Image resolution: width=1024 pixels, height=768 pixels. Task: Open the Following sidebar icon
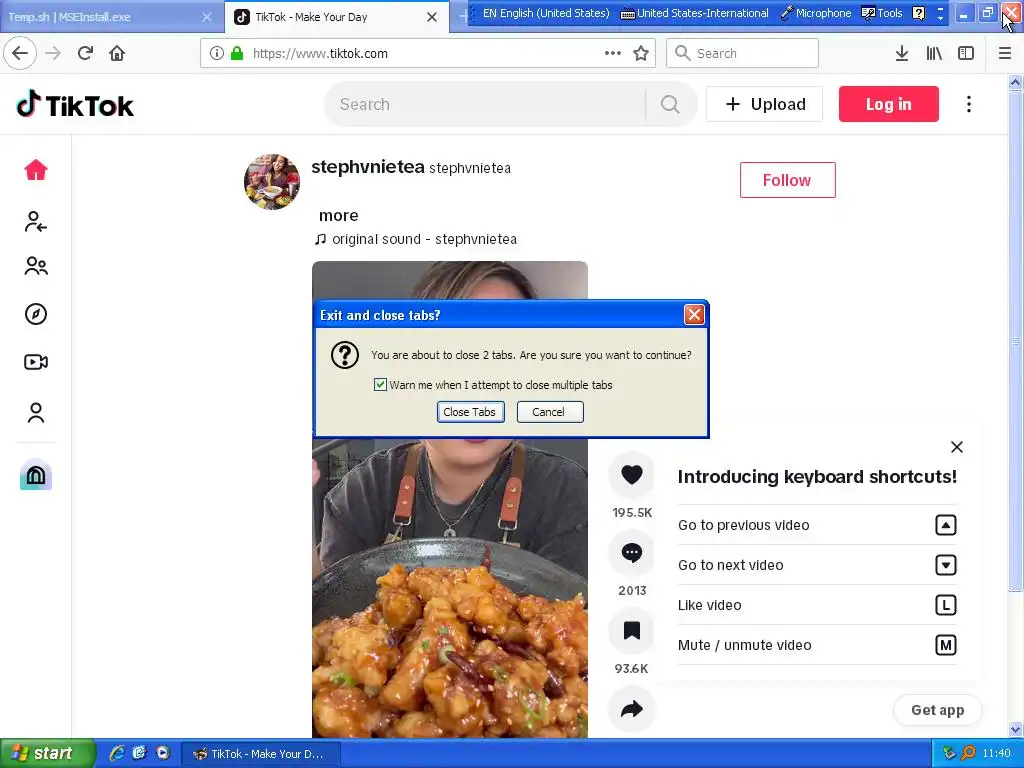[36, 222]
